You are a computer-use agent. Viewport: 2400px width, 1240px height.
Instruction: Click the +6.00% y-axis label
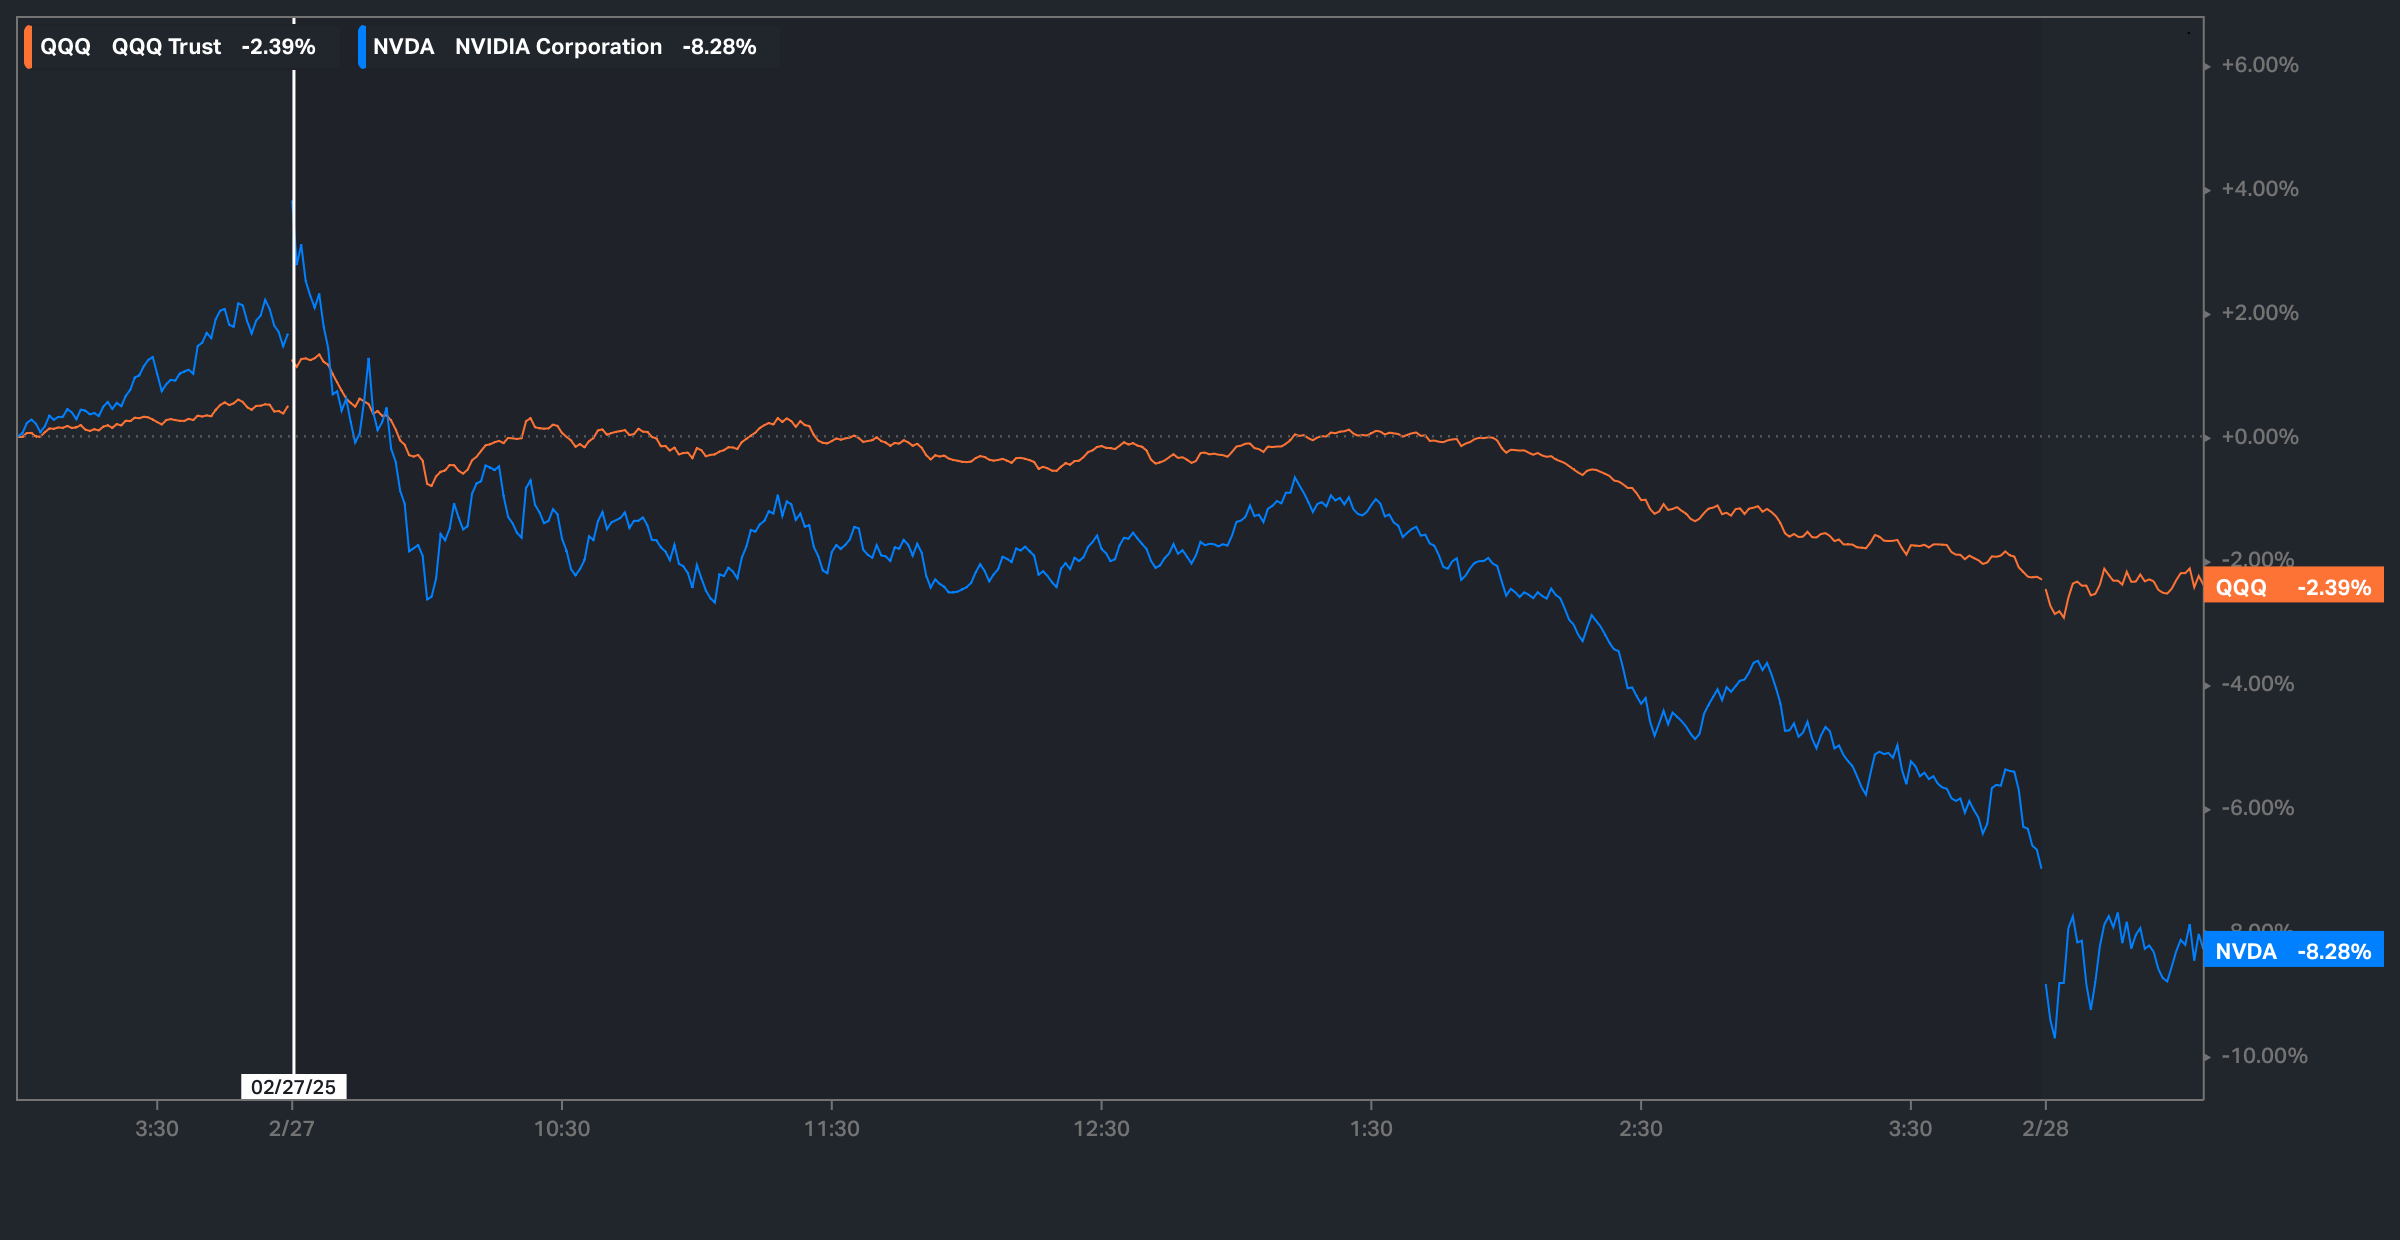[x=2259, y=66]
